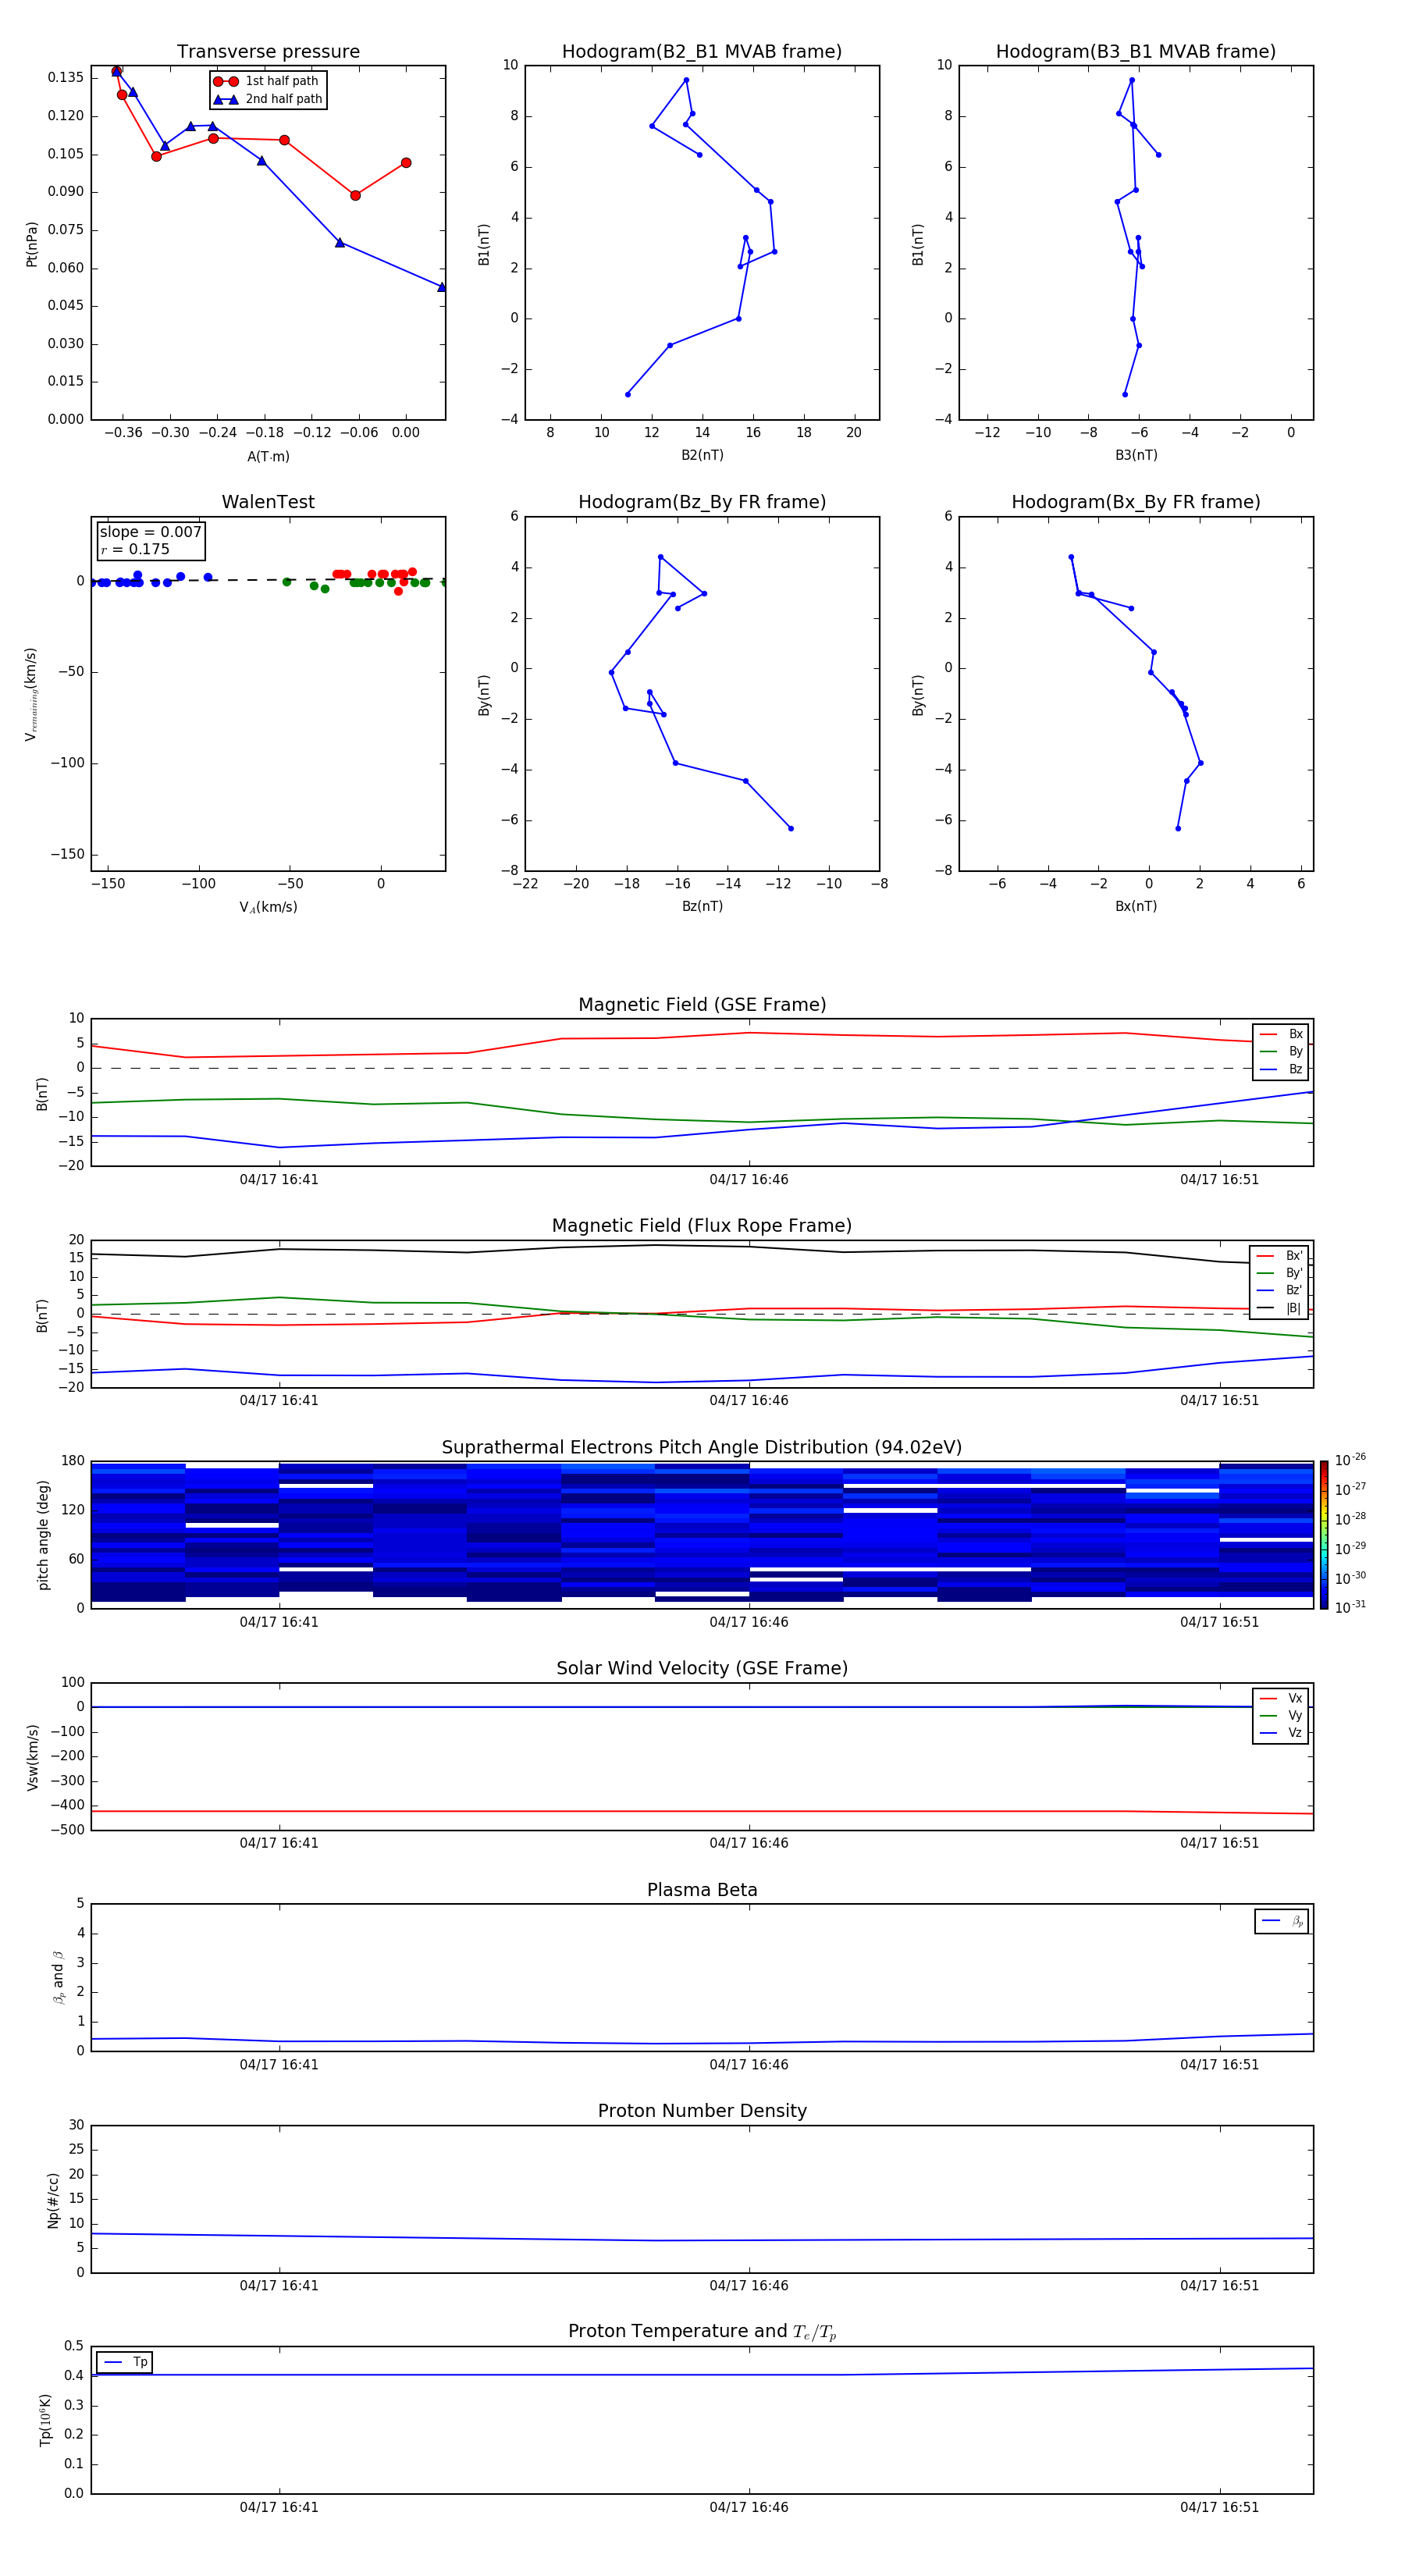Click By entry in GSE magnetic field legend
Image resolution: width=1405 pixels, height=2576 pixels.
click(1281, 1051)
